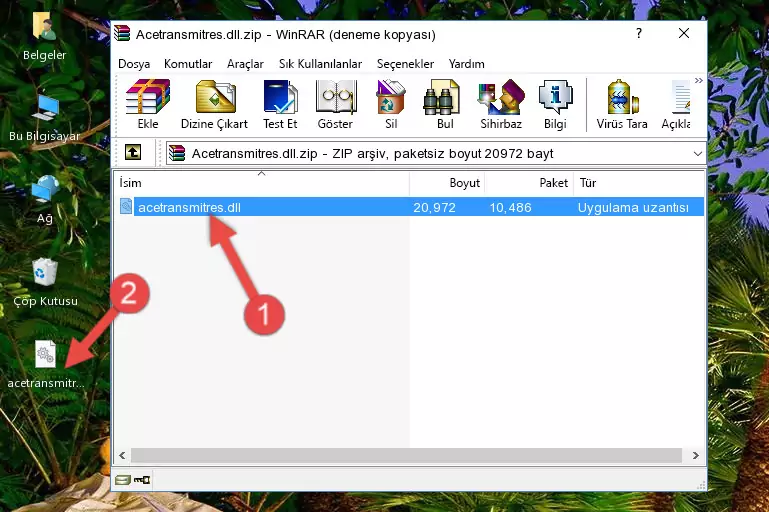Viewport: 769px width, 512px height.
Task: Click the title bar help question mark
Action: 639,33
